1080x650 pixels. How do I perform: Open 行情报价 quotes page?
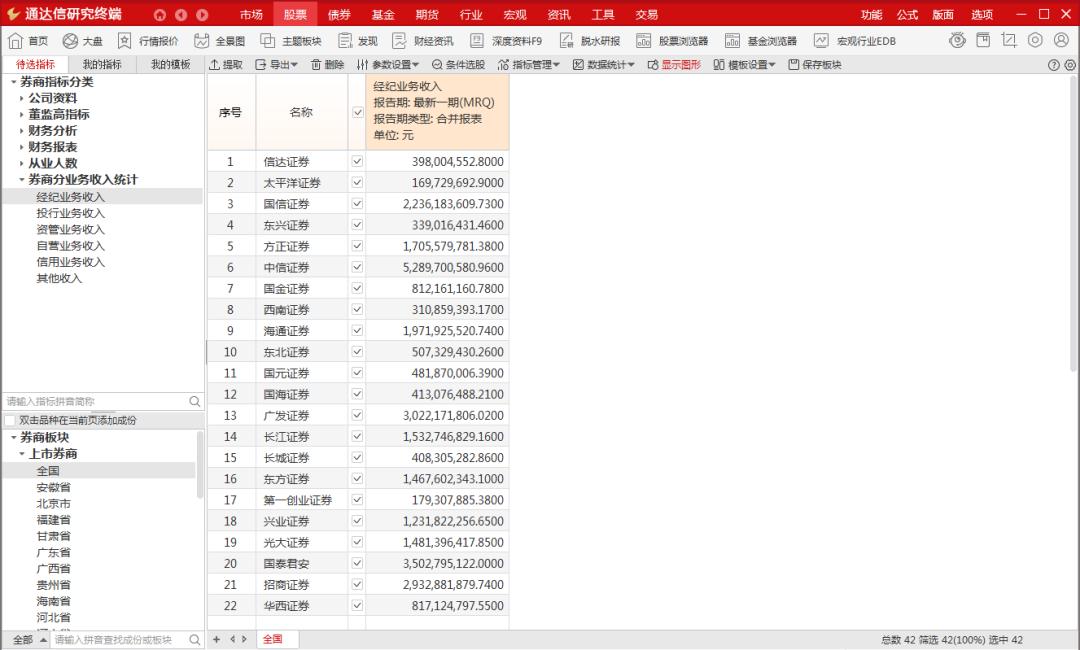(x=146, y=40)
